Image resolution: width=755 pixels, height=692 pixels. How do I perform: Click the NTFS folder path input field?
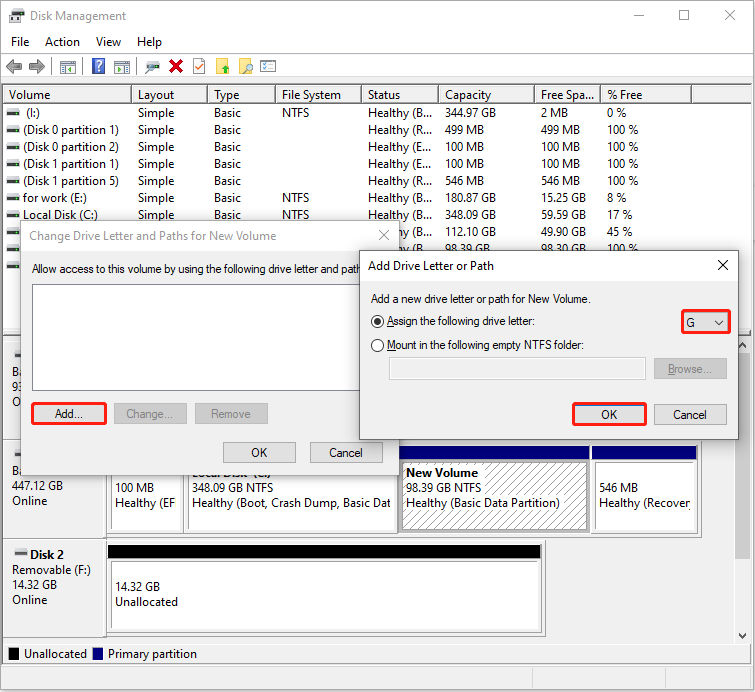point(517,369)
